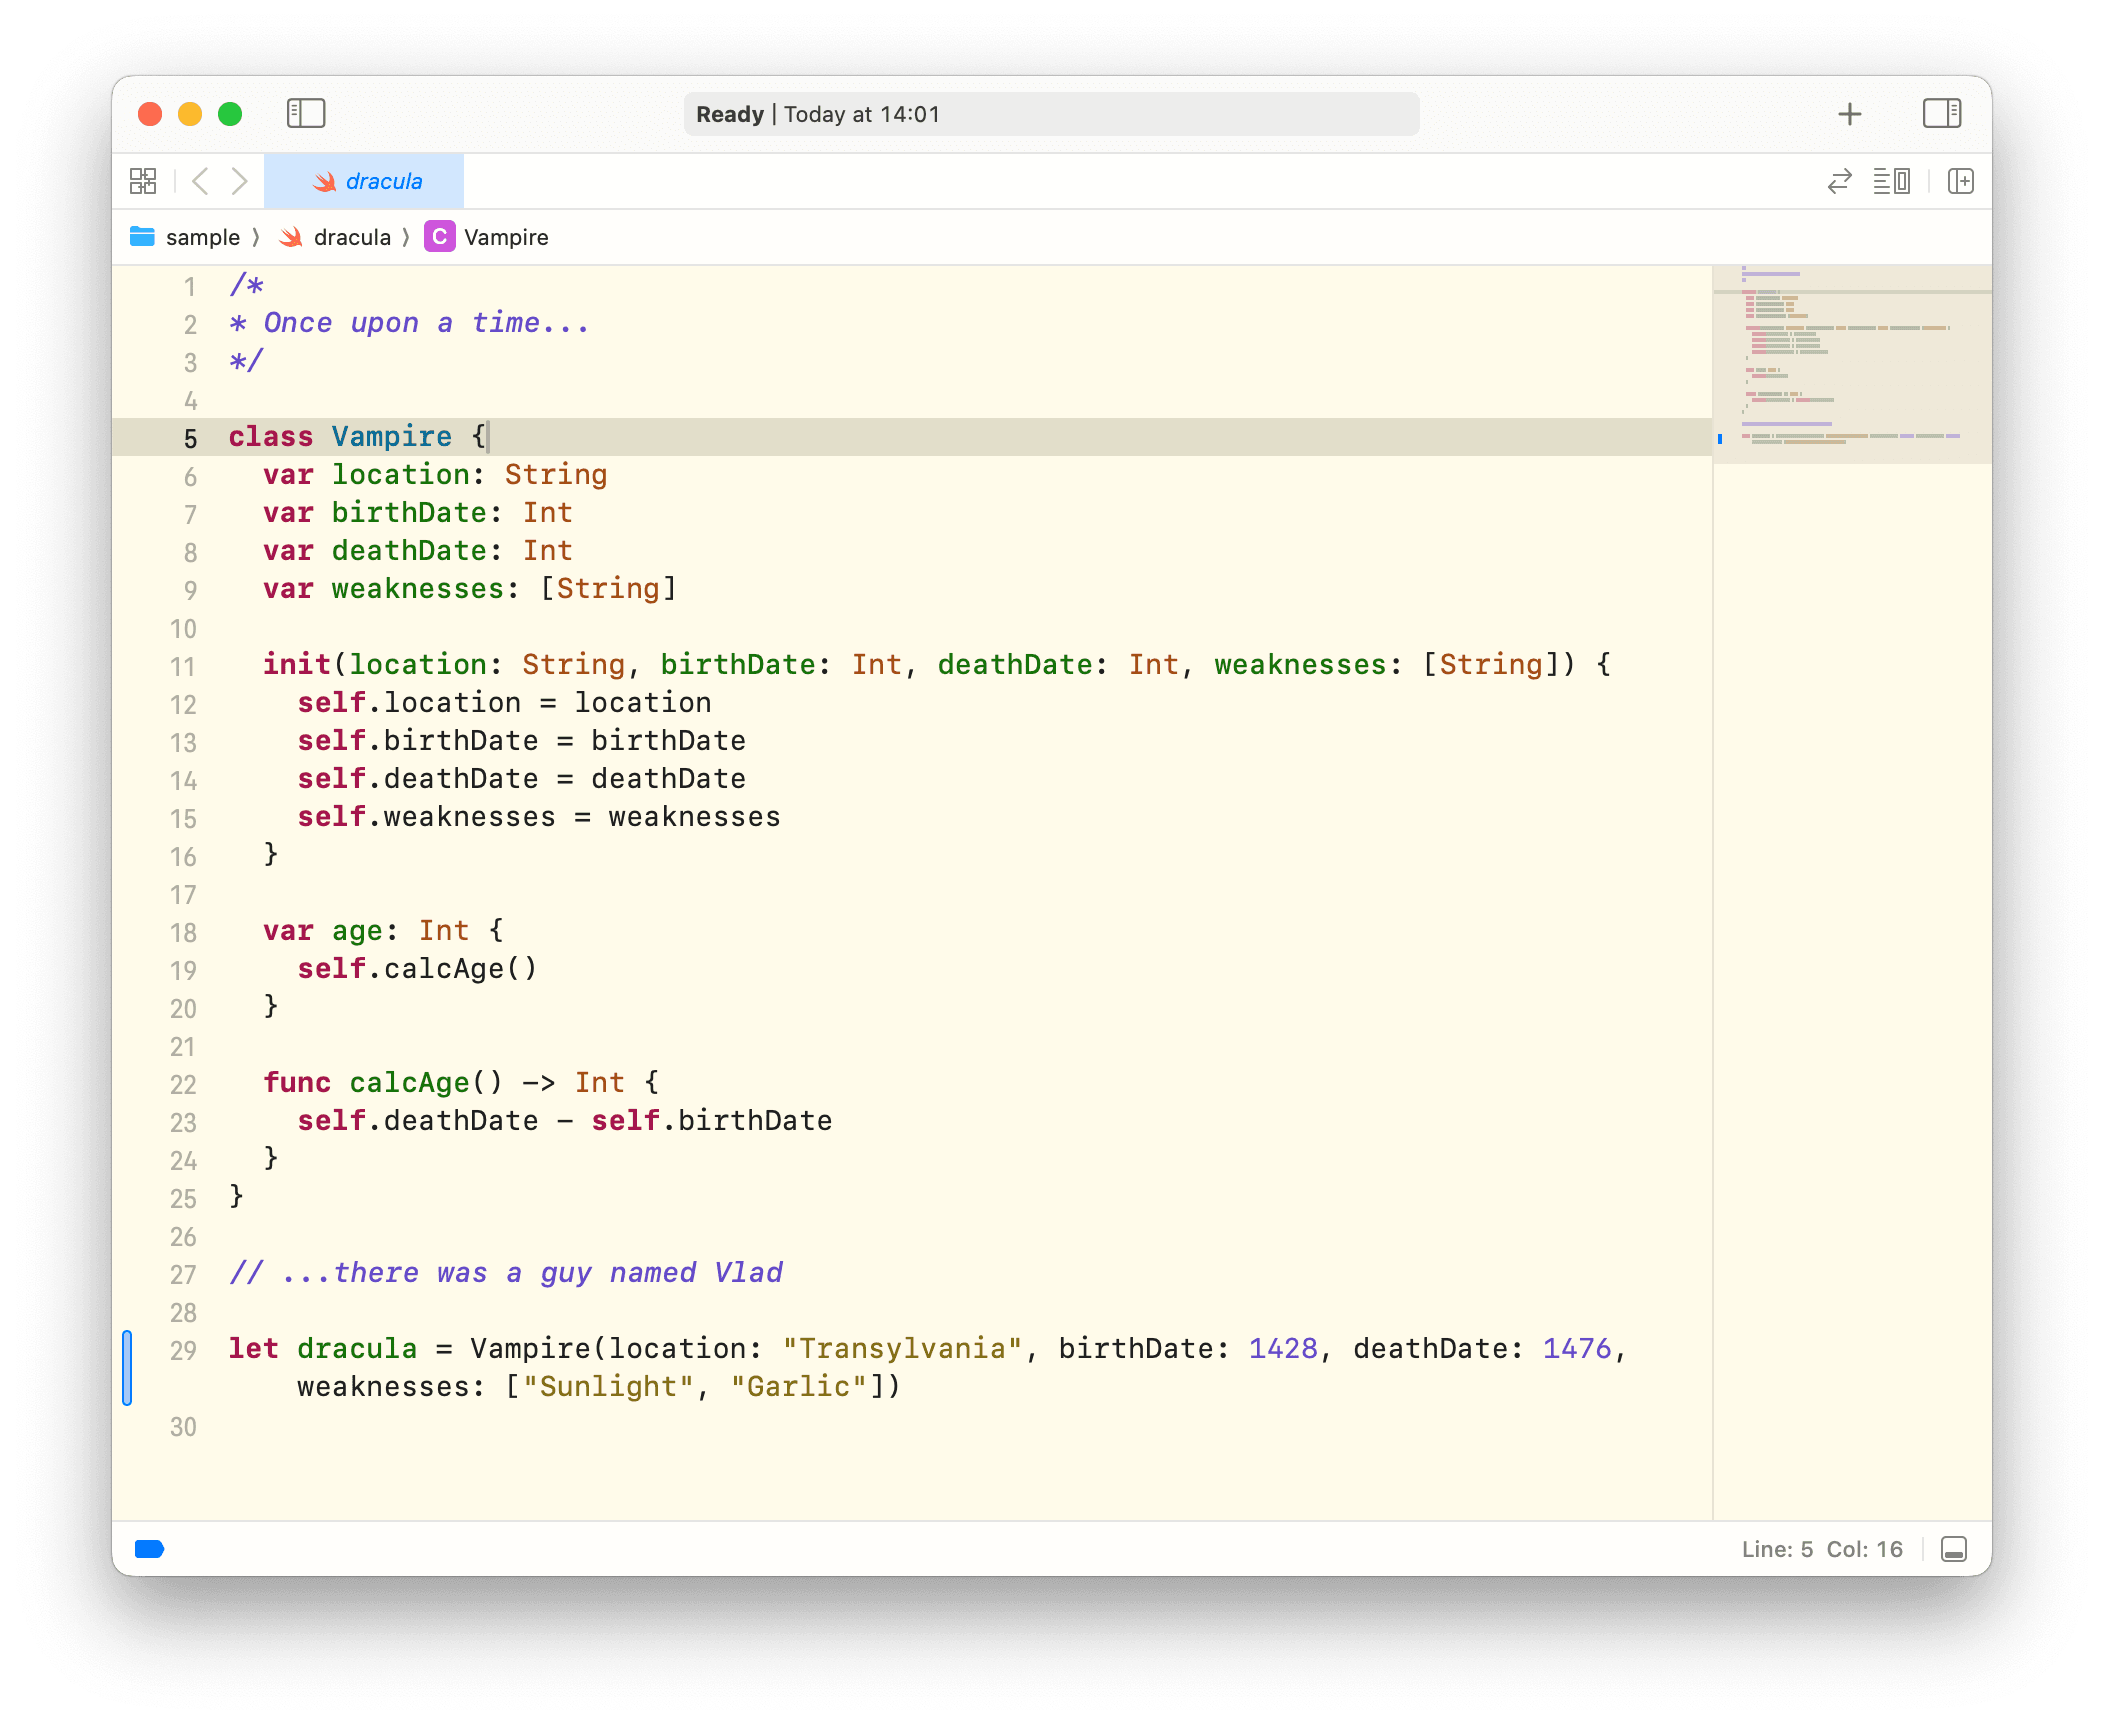Switch to the dracula tab

coord(365,181)
